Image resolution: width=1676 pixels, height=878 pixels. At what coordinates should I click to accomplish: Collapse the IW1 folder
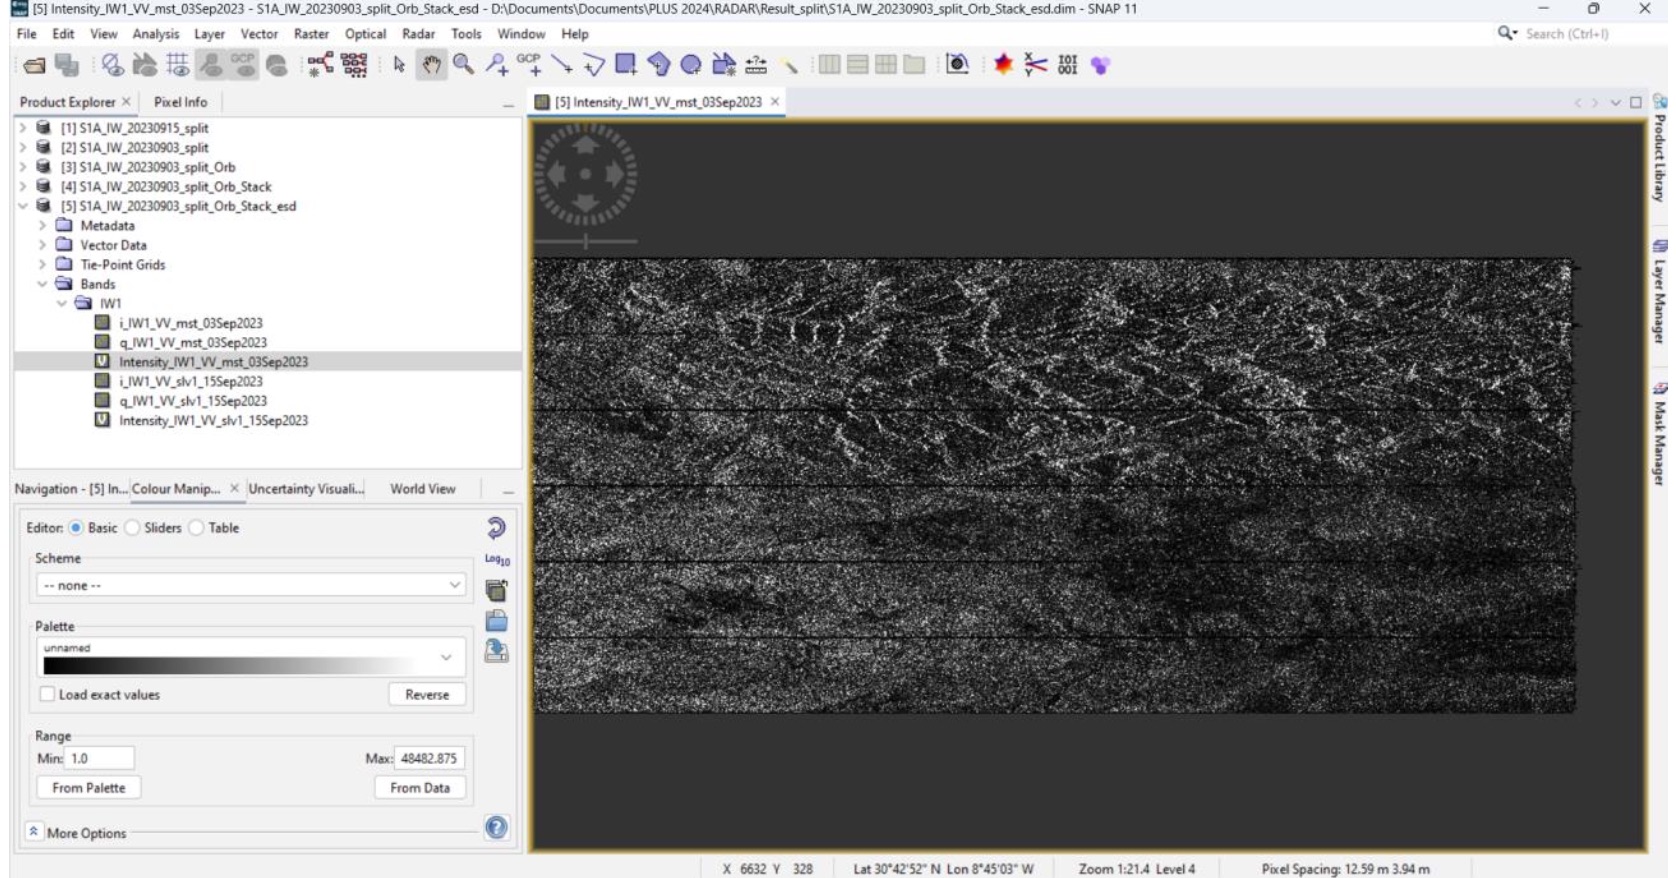(x=62, y=304)
